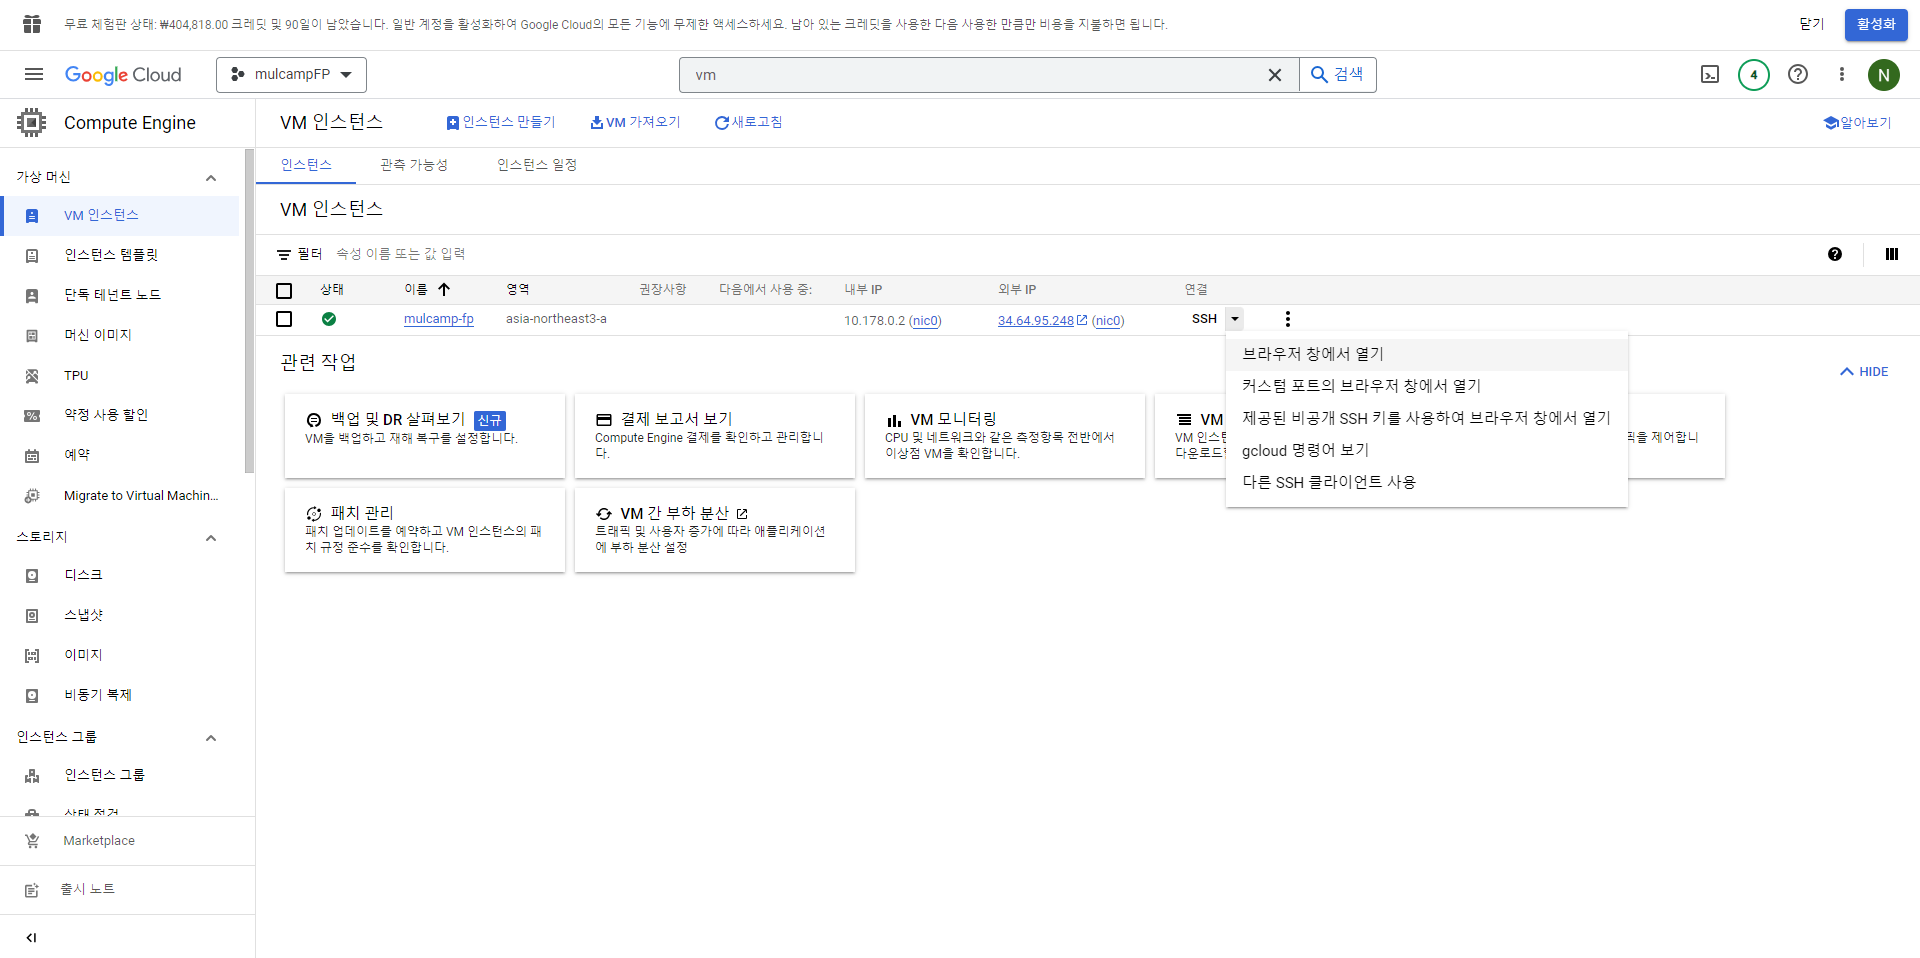Image resolution: width=1920 pixels, height=958 pixels.
Task: Open 인스턴스 그룹 sidebar item
Action: click(x=120, y=775)
